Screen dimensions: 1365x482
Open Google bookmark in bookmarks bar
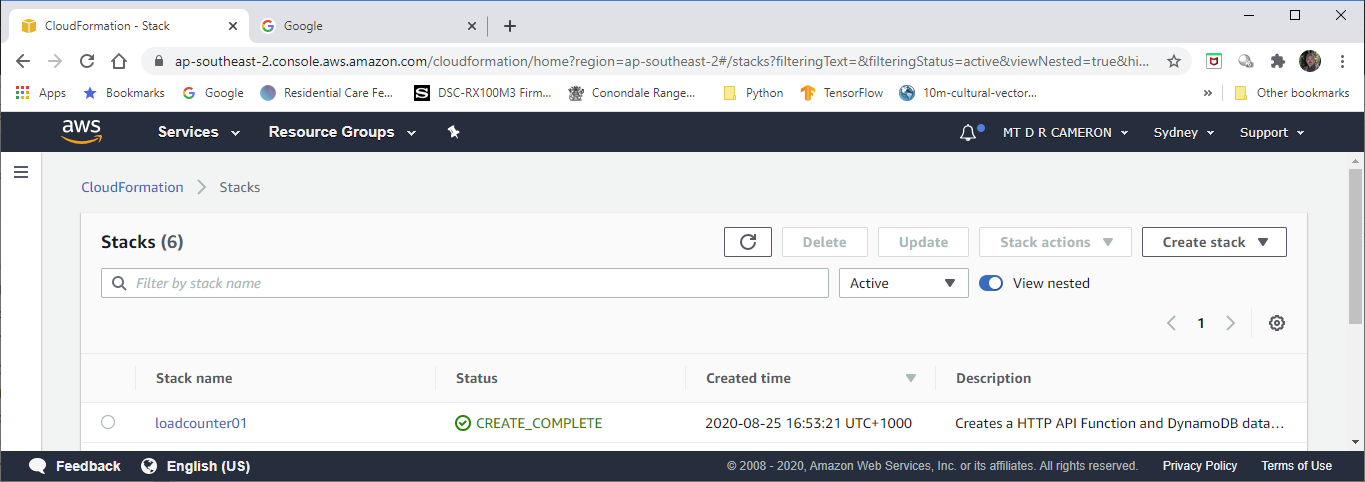pyautogui.click(x=213, y=93)
